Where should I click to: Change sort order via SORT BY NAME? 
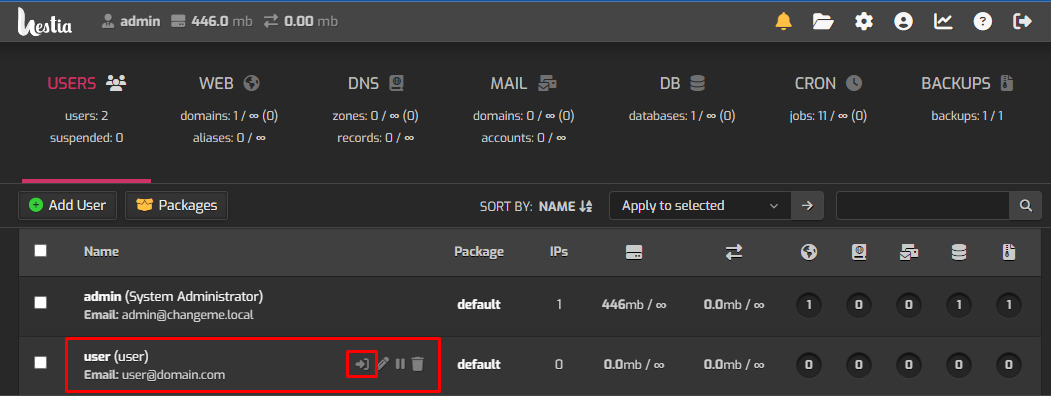tap(536, 206)
